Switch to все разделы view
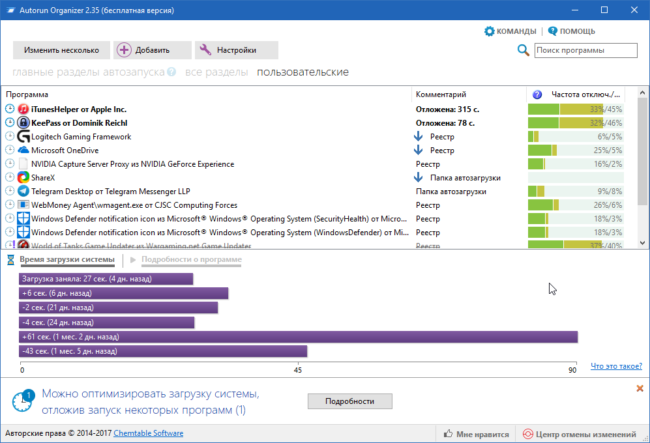This screenshot has height=443, width=650. click(x=216, y=72)
